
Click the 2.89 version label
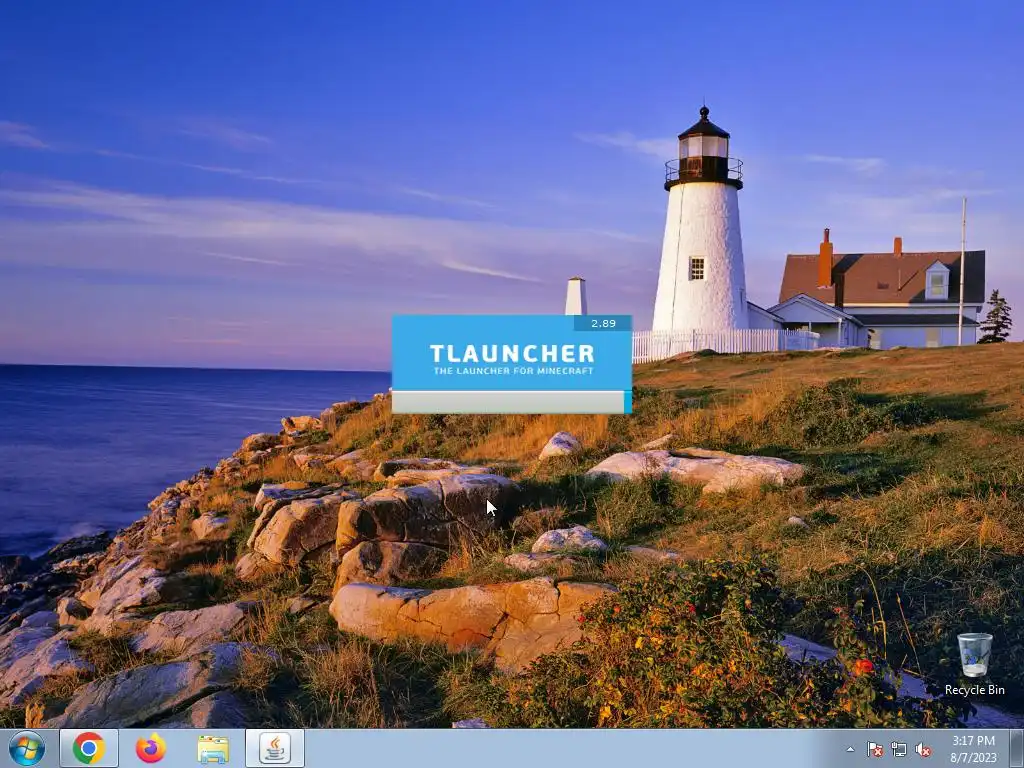(x=603, y=323)
